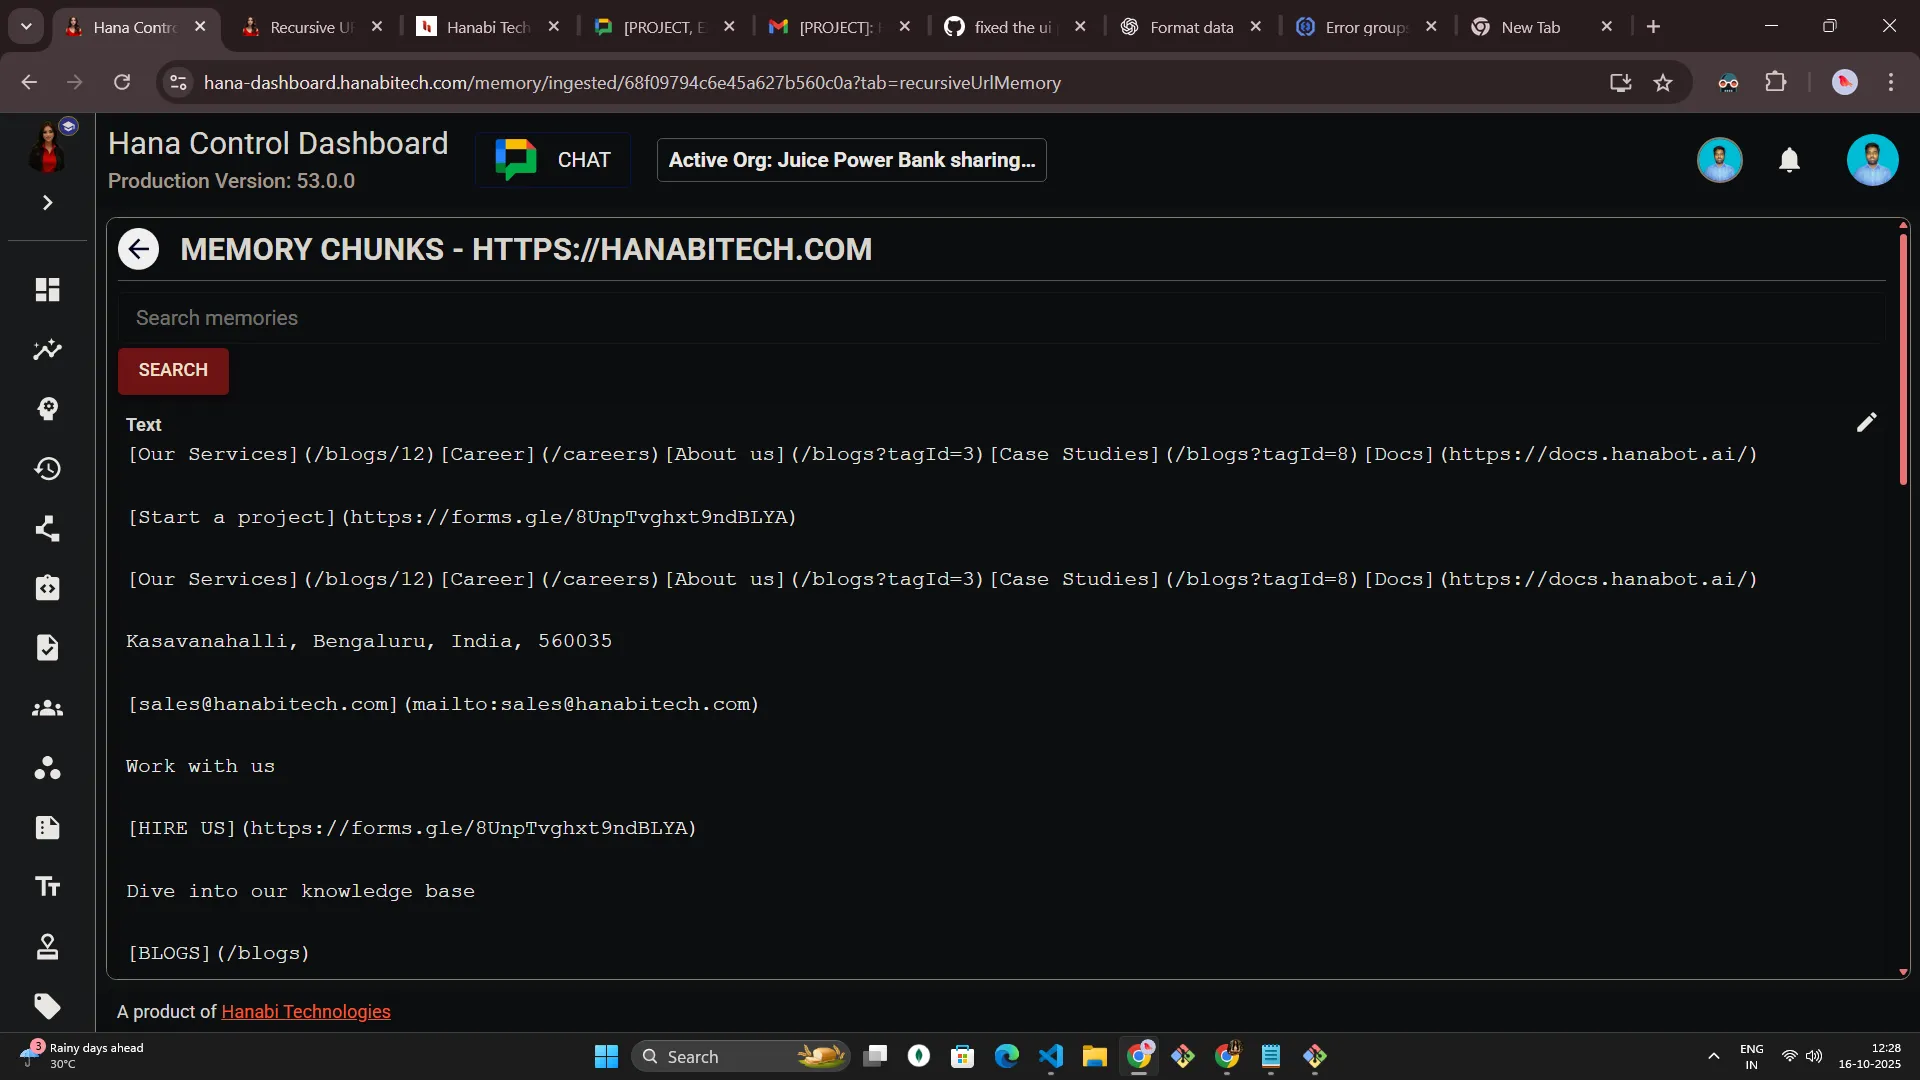Show hidden system tray icons

(1713, 1056)
